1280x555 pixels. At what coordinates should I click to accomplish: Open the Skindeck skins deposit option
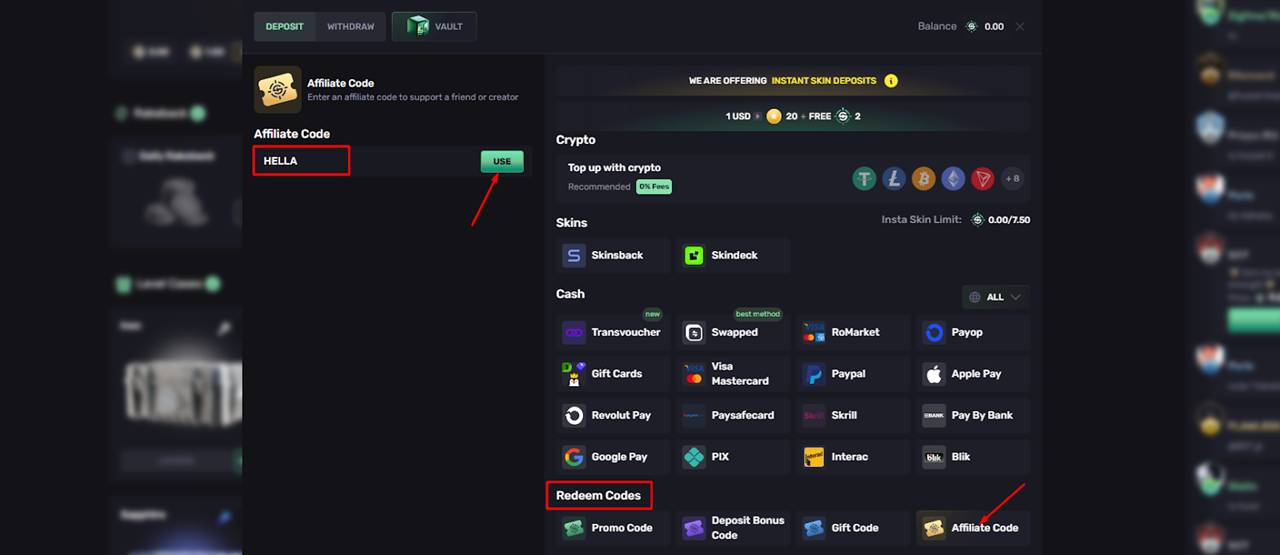coord(733,256)
